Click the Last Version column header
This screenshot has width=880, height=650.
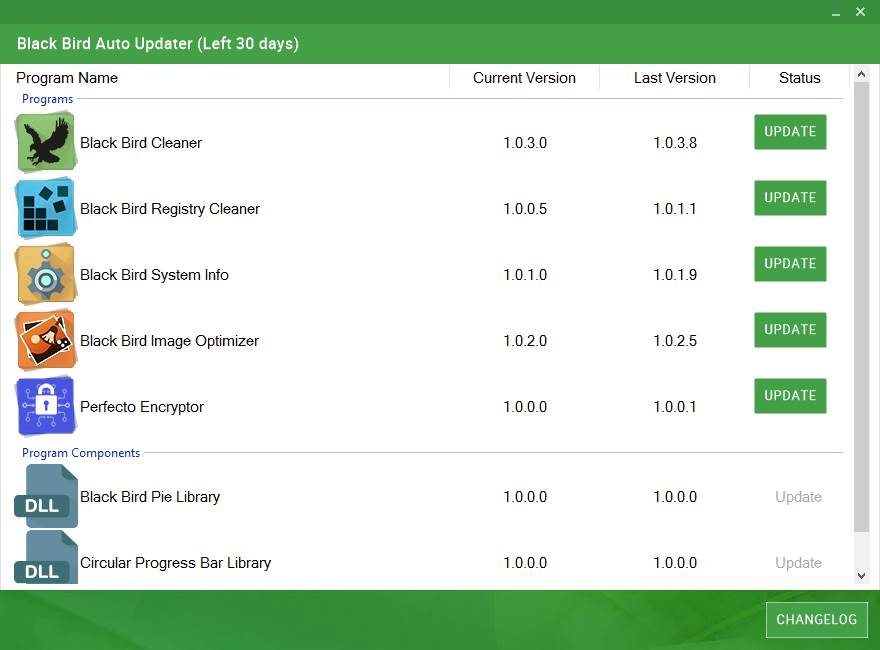(x=675, y=77)
